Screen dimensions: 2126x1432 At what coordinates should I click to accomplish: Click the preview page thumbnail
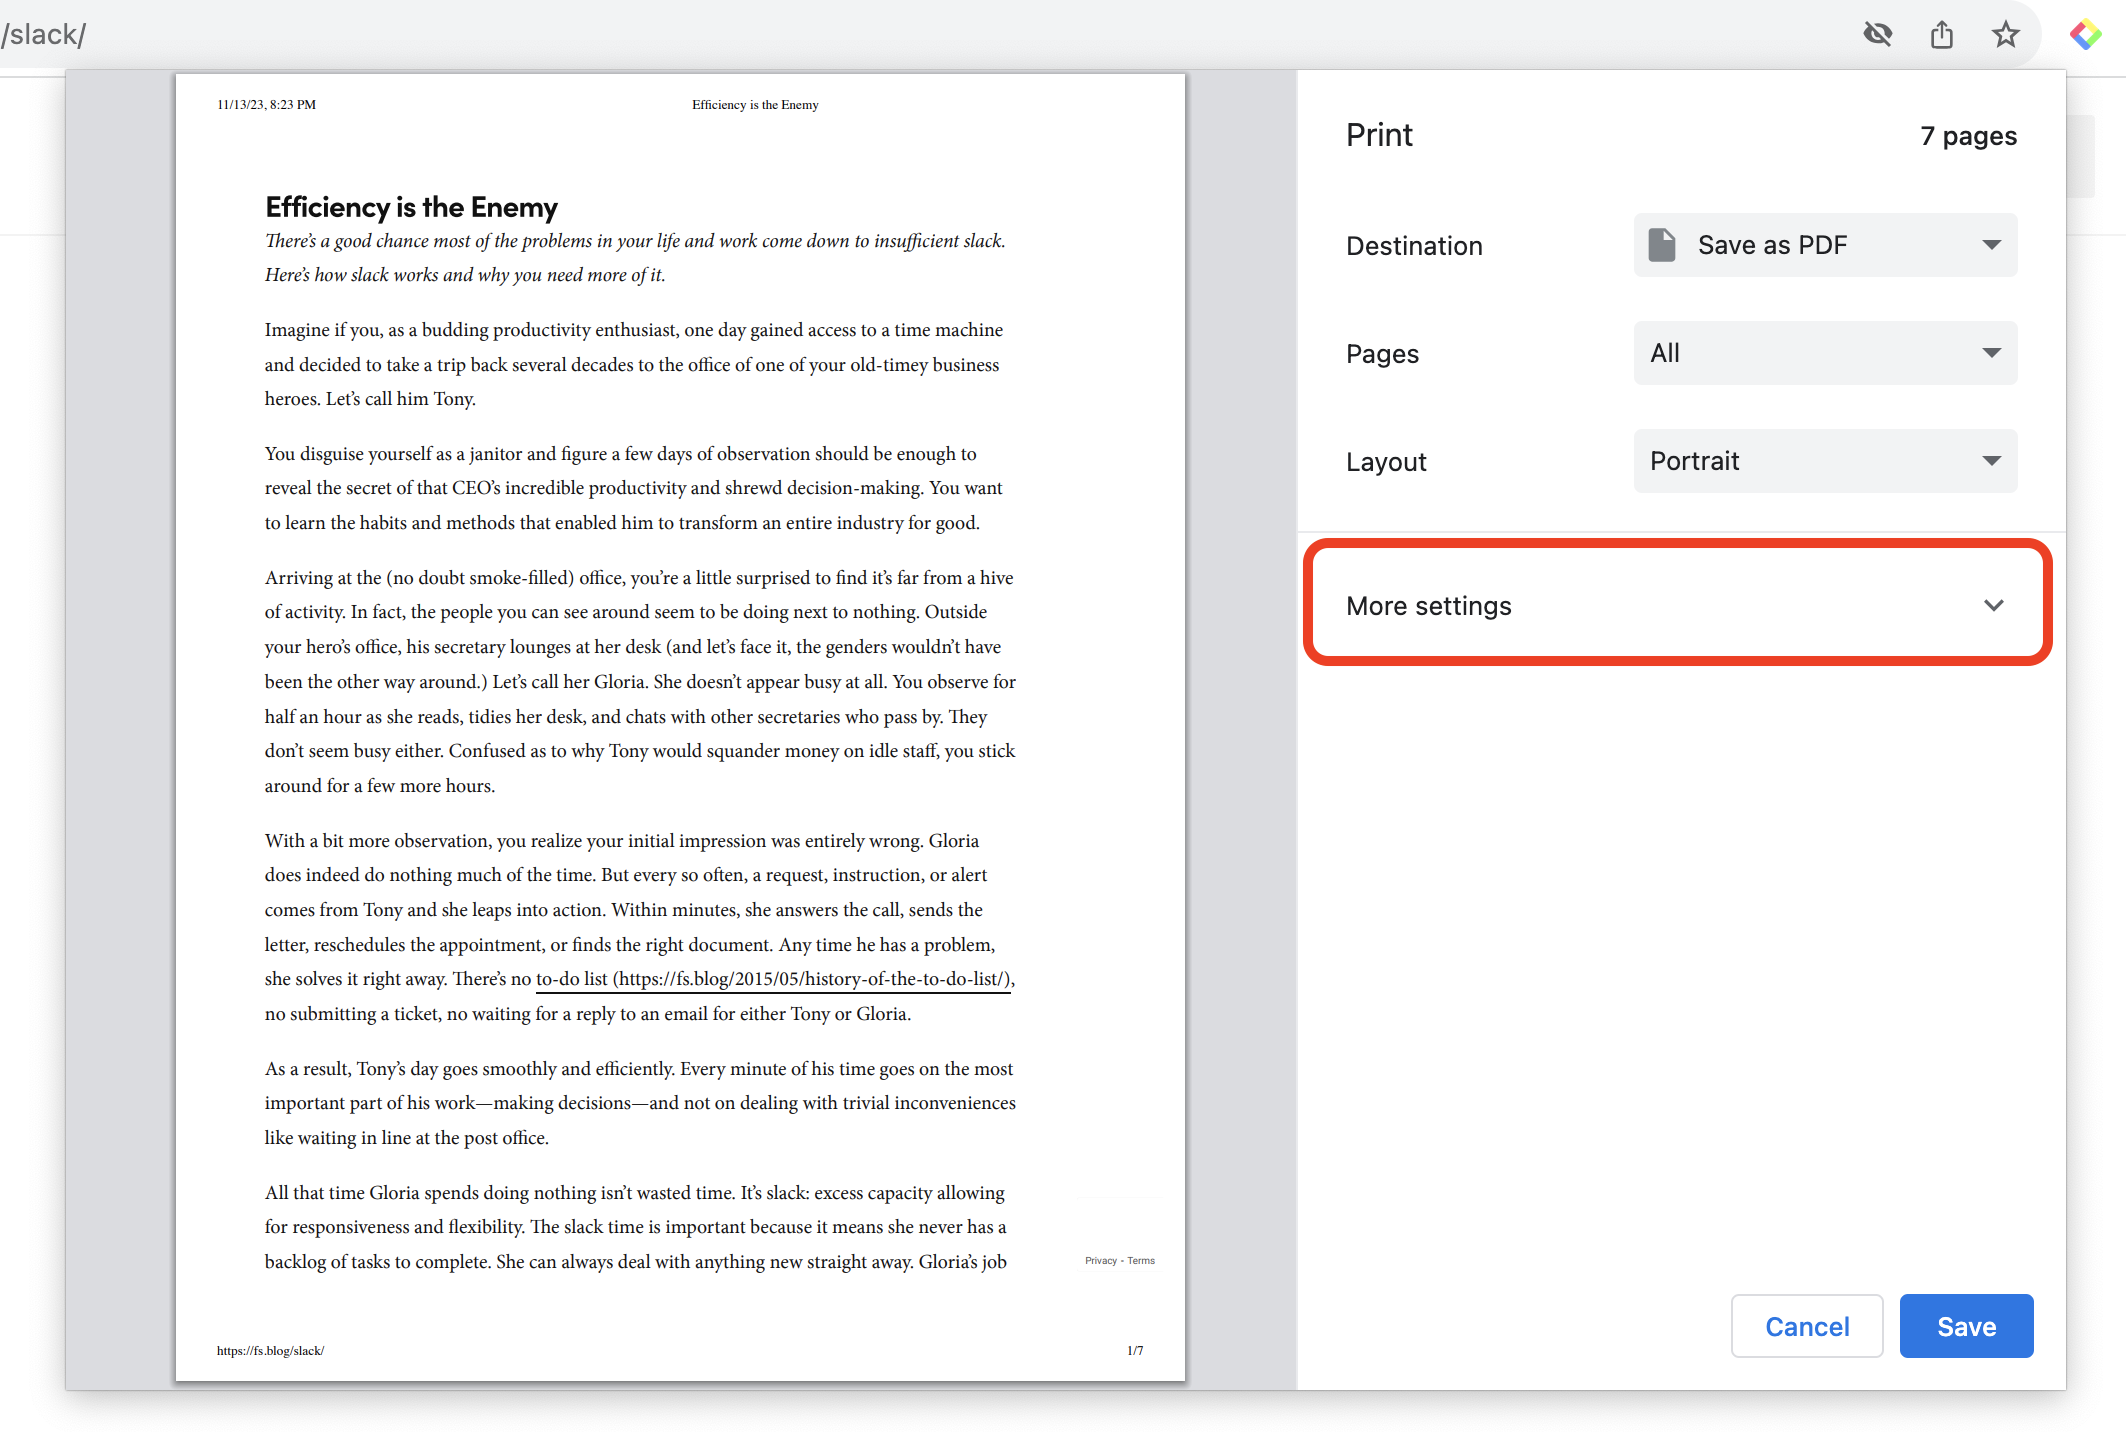coord(680,728)
